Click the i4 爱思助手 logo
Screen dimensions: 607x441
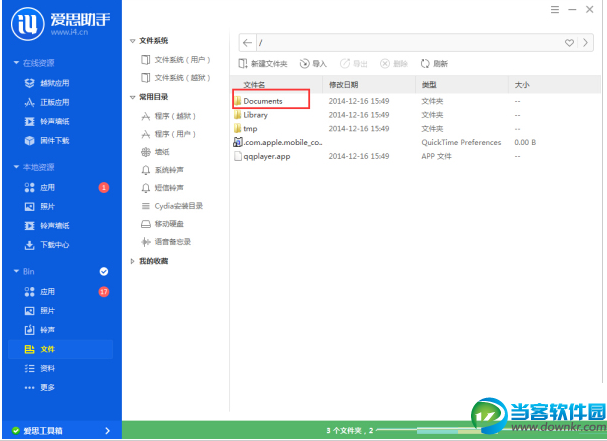tap(60, 24)
